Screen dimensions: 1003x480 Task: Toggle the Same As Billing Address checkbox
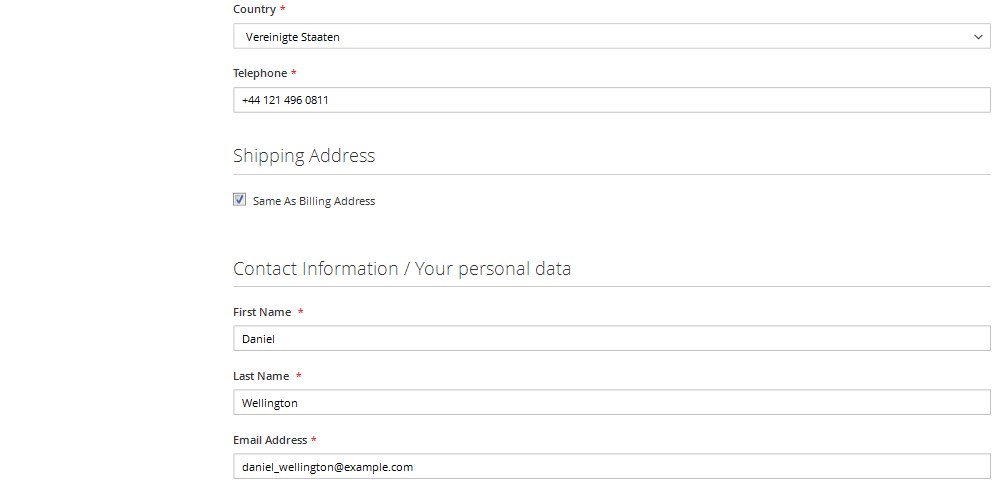pos(239,200)
